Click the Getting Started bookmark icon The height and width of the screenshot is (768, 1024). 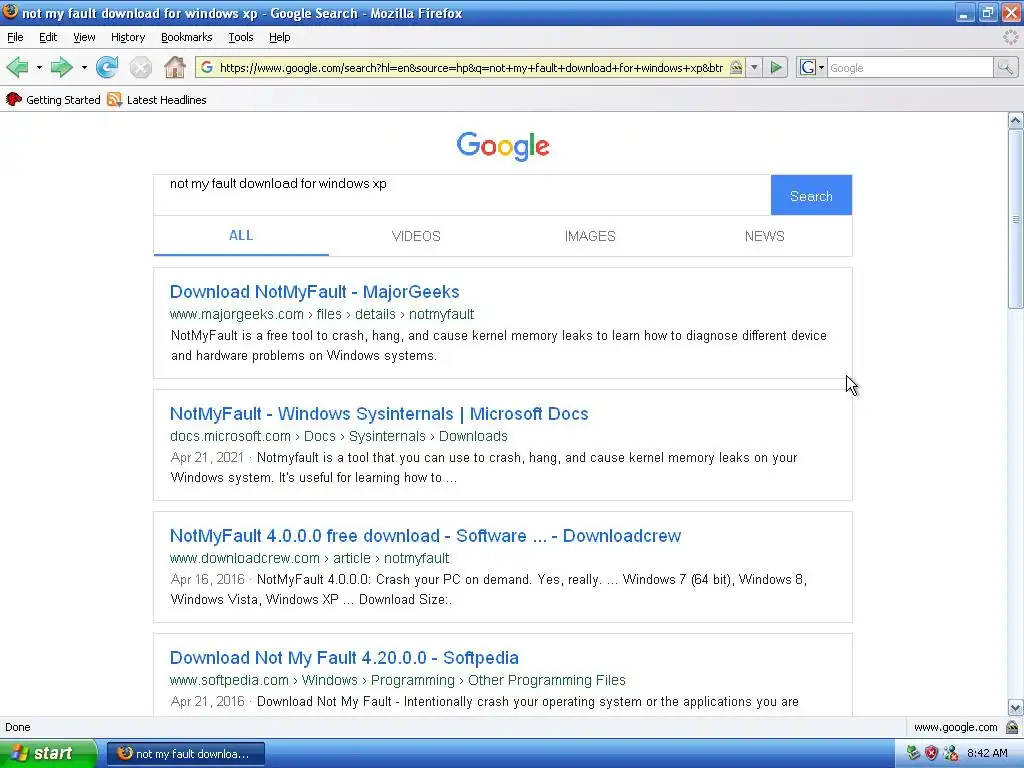(14, 99)
